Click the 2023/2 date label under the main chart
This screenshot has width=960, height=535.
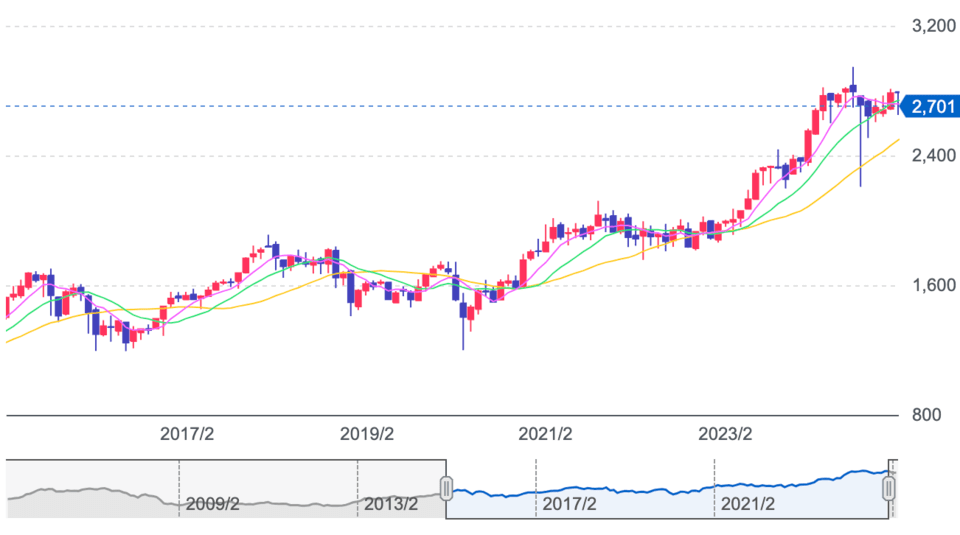coord(725,434)
